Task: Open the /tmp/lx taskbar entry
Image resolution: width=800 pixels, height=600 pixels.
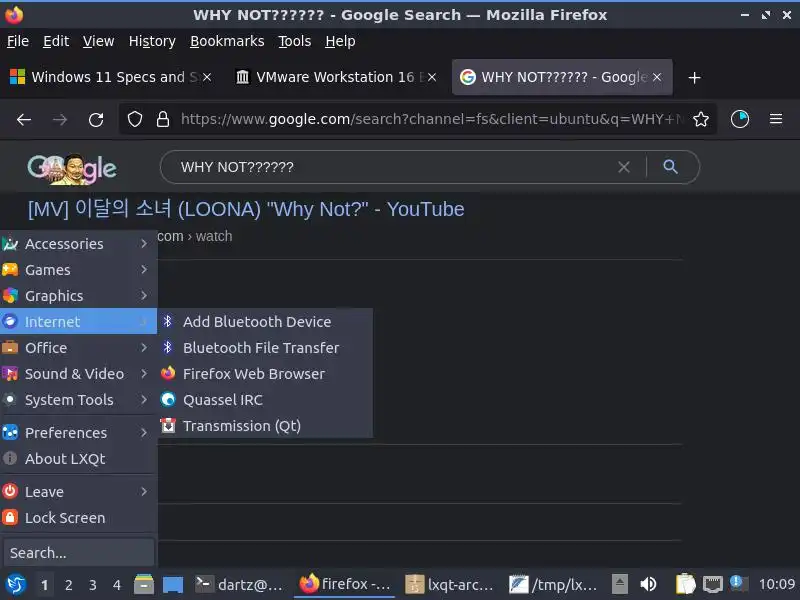Action: [x=554, y=584]
